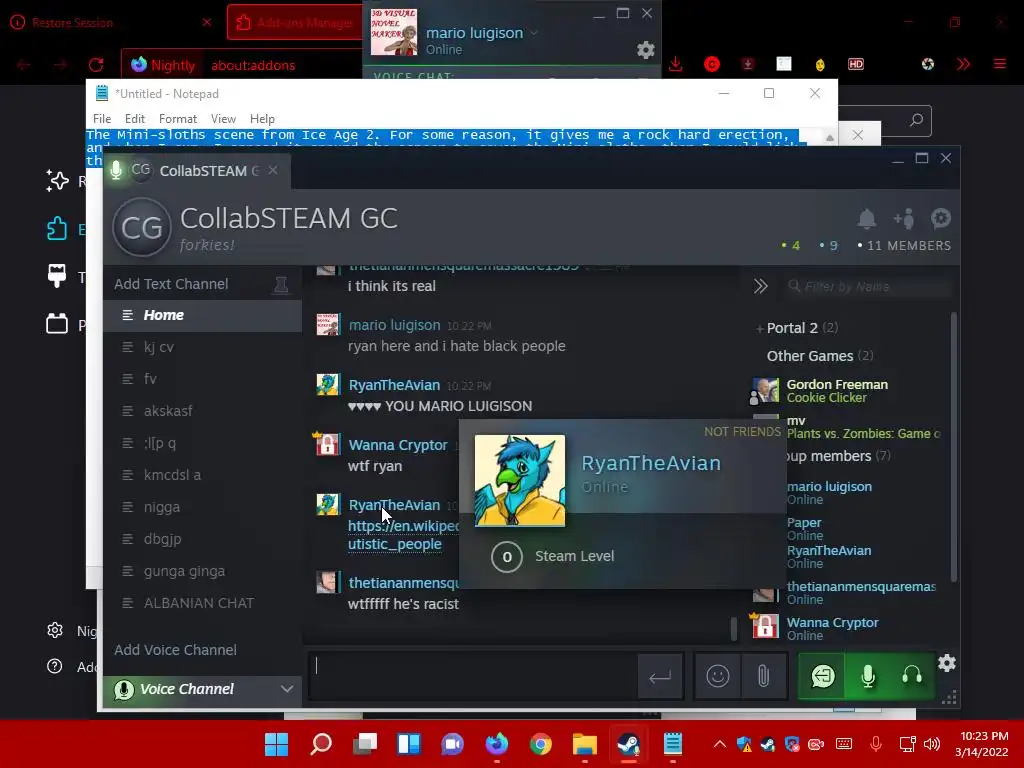Toggle the green microphone mute button

coord(868,676)
